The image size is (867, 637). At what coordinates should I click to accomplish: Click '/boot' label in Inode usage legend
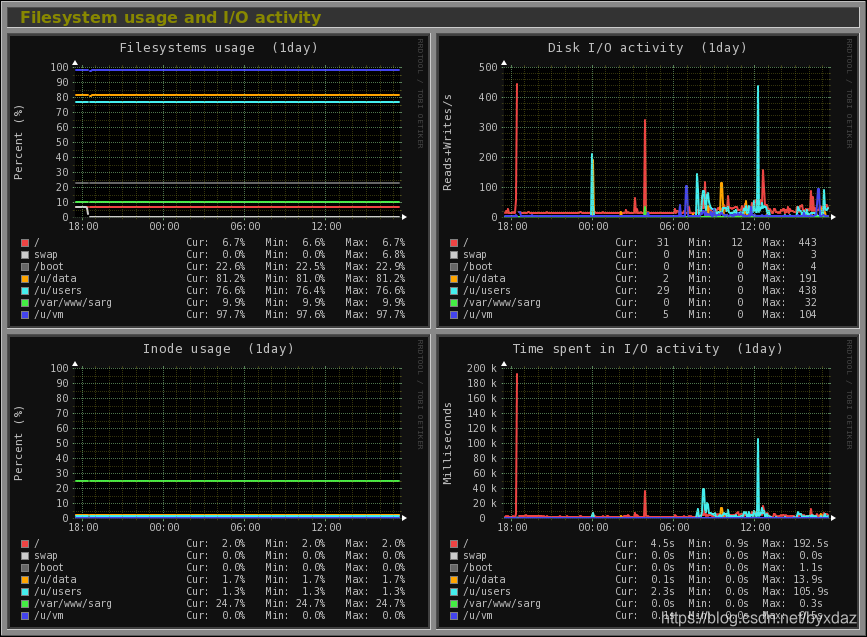pos(49,568)
